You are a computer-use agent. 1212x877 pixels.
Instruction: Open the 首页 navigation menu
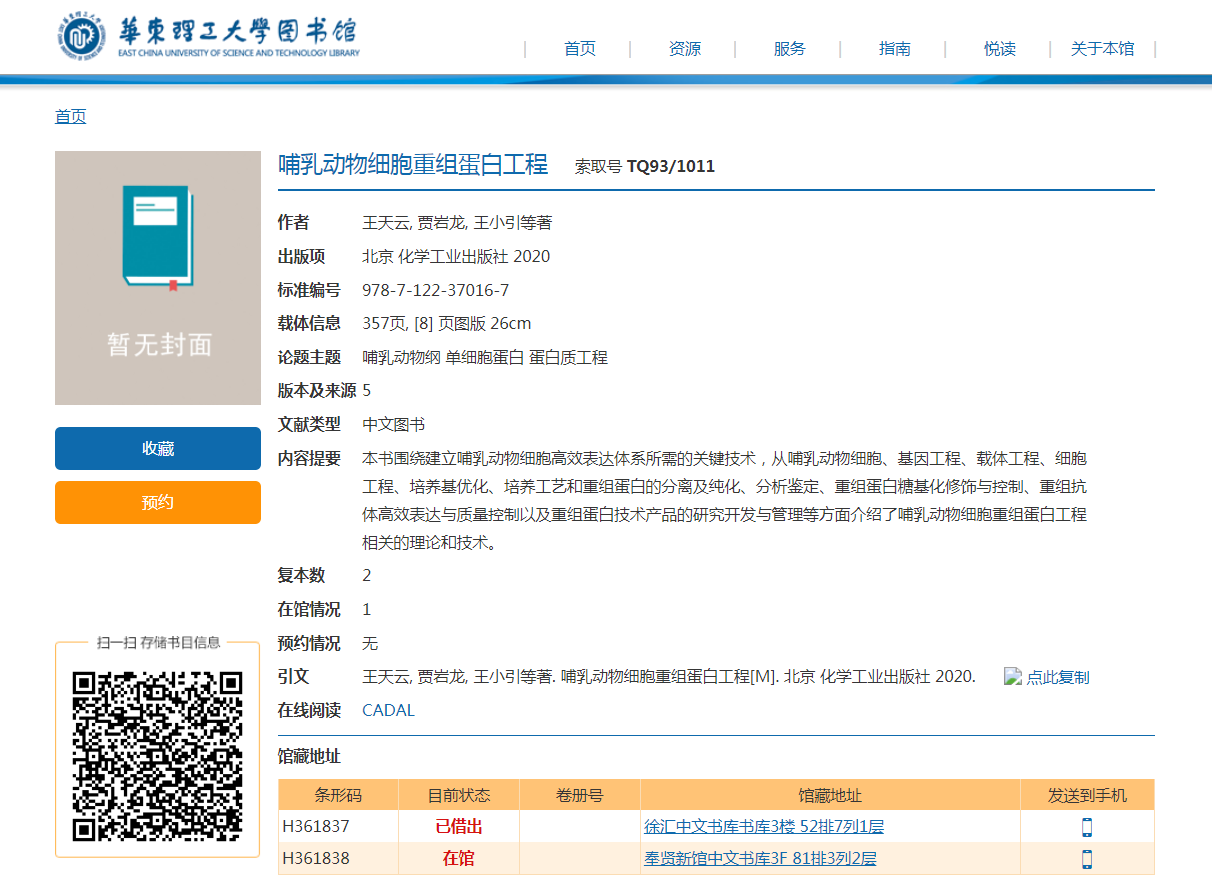tap(579, 49)
